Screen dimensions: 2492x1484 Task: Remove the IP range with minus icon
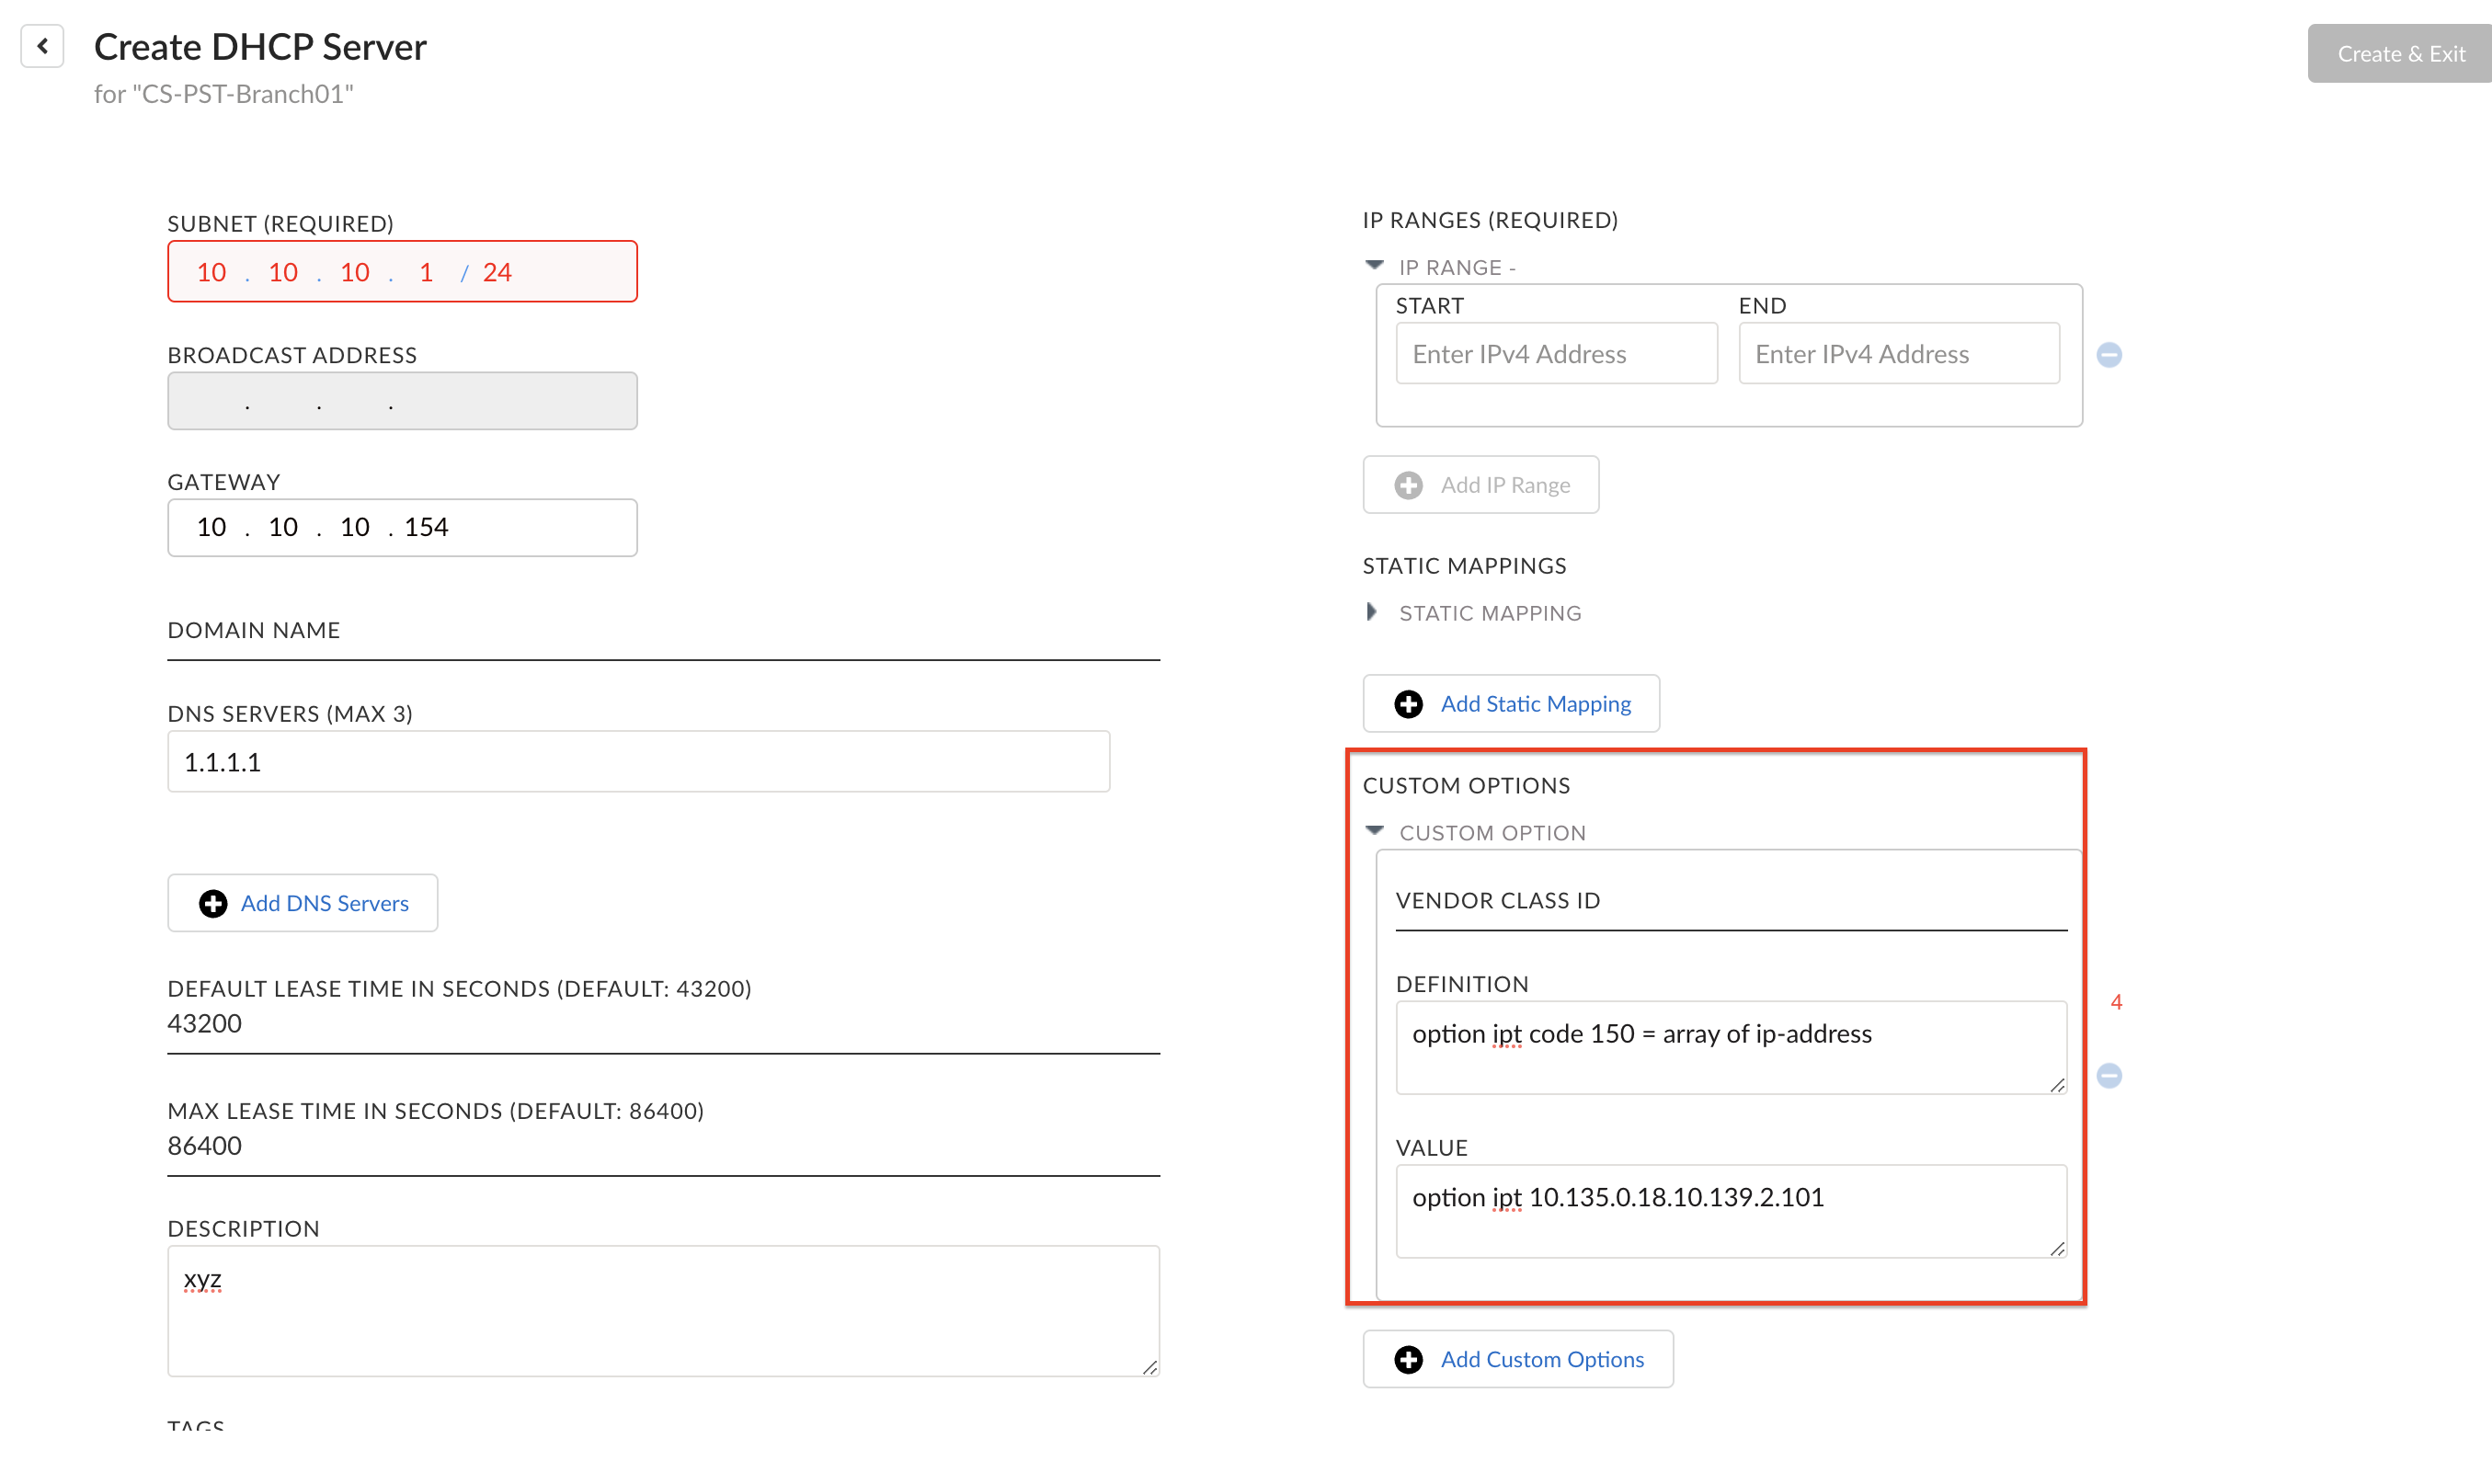click(x=2109, y=355)
